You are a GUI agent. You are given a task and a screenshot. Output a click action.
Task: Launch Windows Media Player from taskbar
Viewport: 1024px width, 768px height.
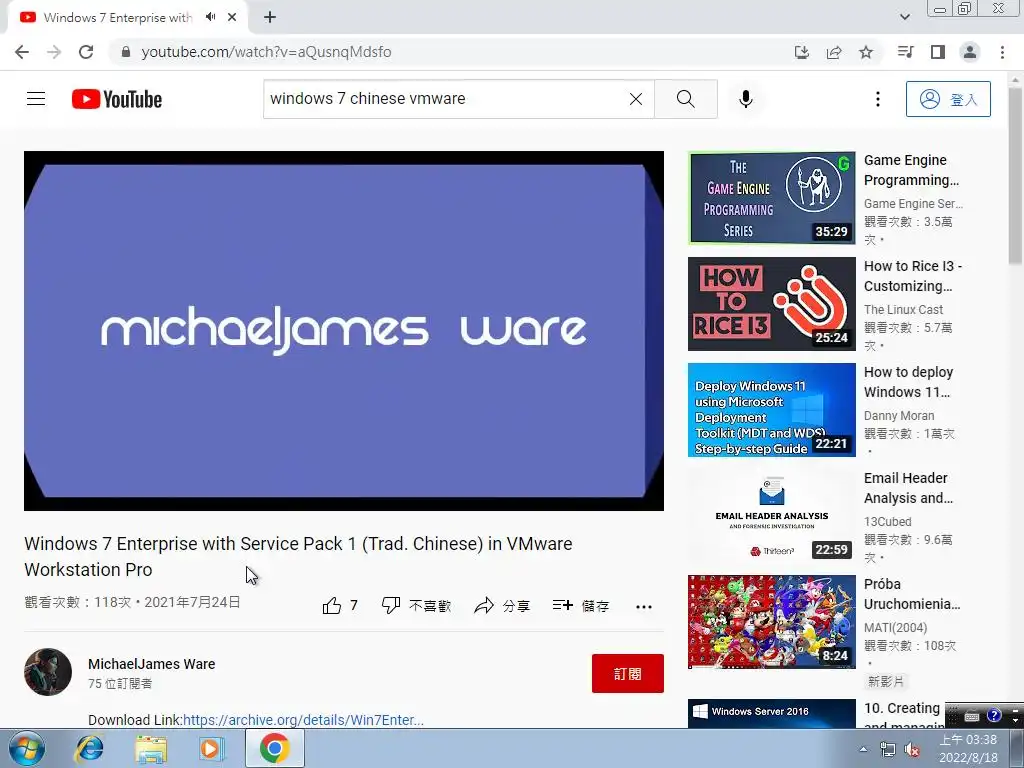click(212, 748)
